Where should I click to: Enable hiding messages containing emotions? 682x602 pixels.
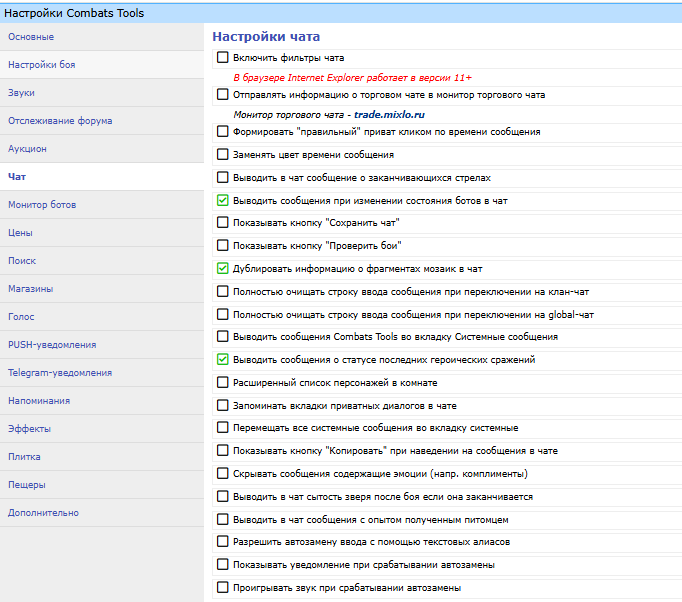tap(223, 473)
